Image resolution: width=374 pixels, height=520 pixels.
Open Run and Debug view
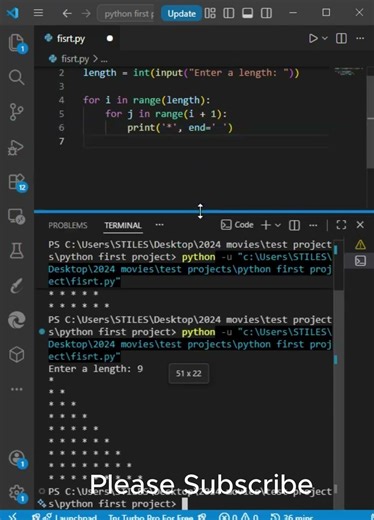point(16,147)
